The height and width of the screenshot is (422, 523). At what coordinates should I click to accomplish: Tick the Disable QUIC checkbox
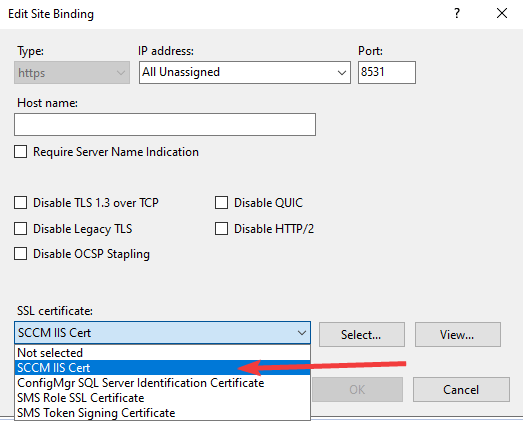coord(221,203)
